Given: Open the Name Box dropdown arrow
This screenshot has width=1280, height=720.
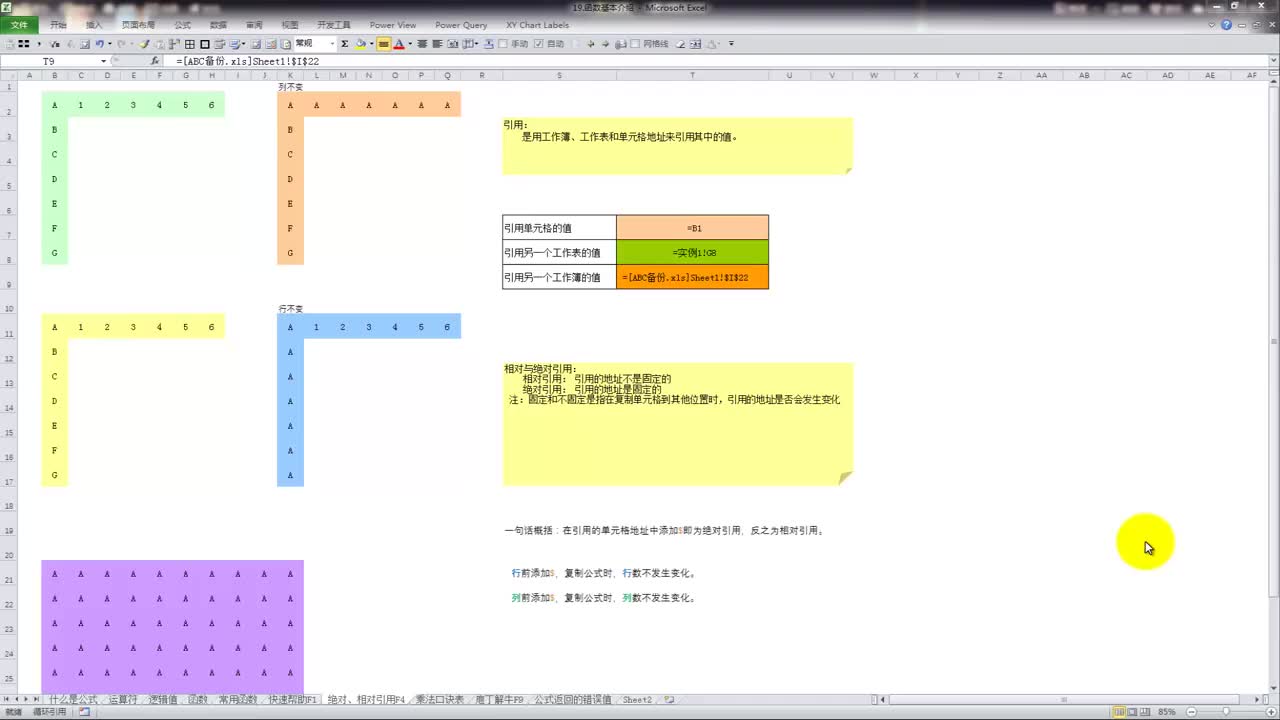Looking at the screenshot, I should coord(103,61).
